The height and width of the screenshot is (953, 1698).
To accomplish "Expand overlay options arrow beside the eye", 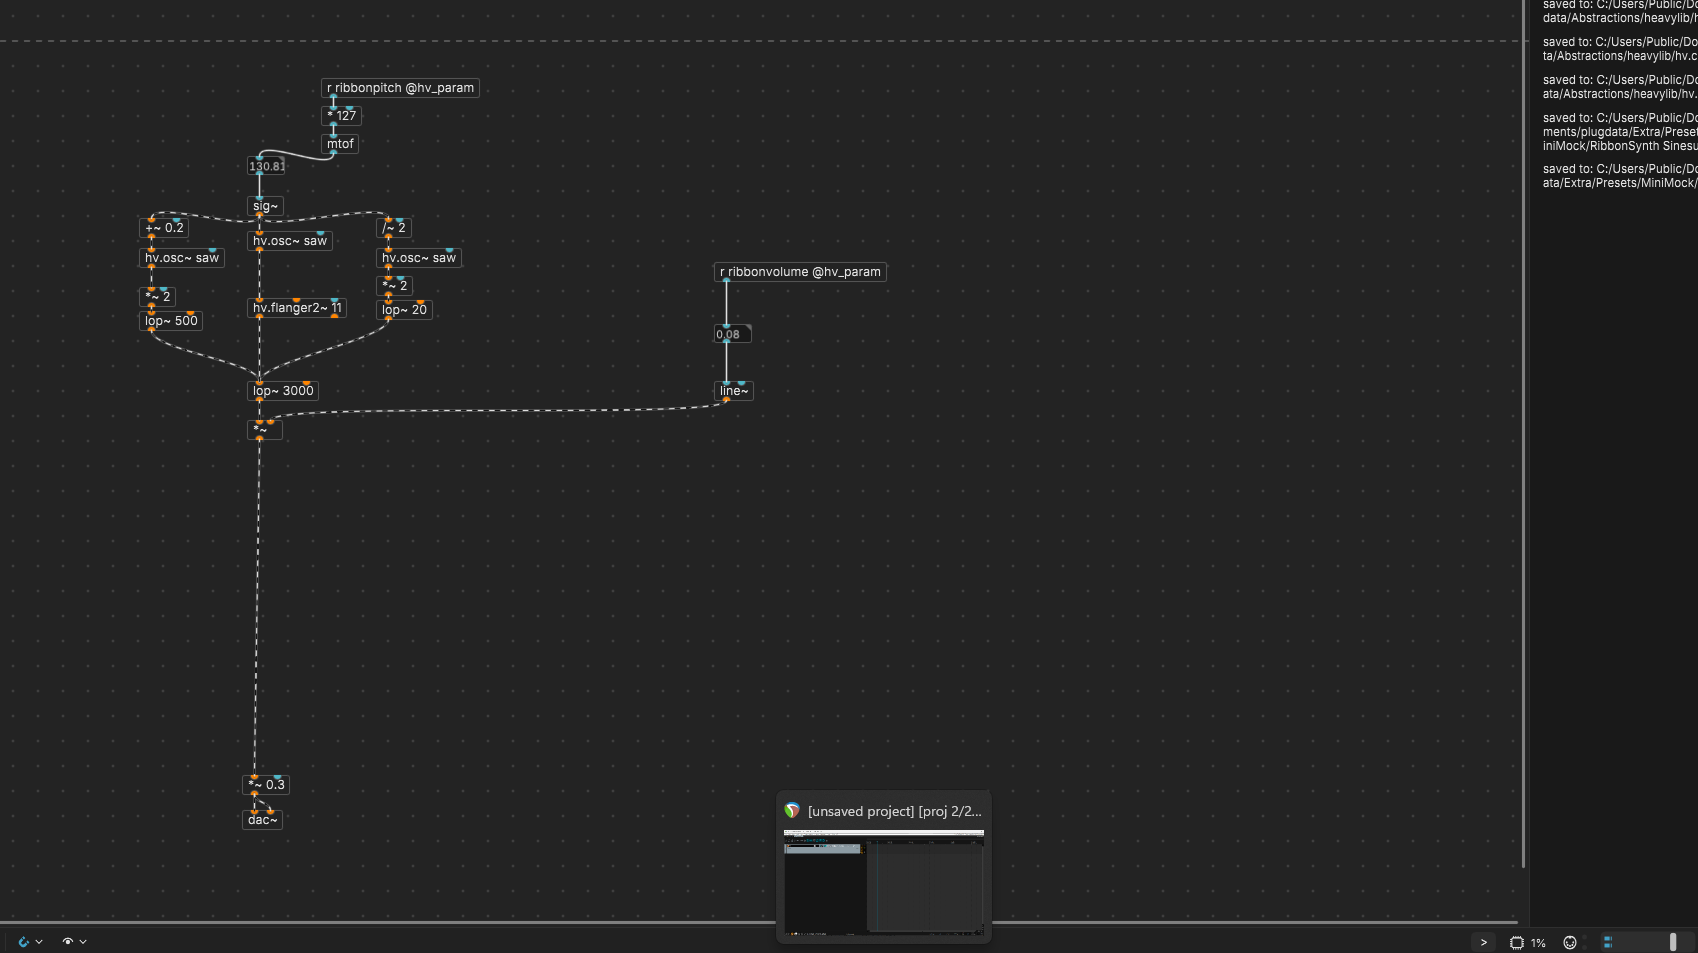I will [x=83, y=941].
